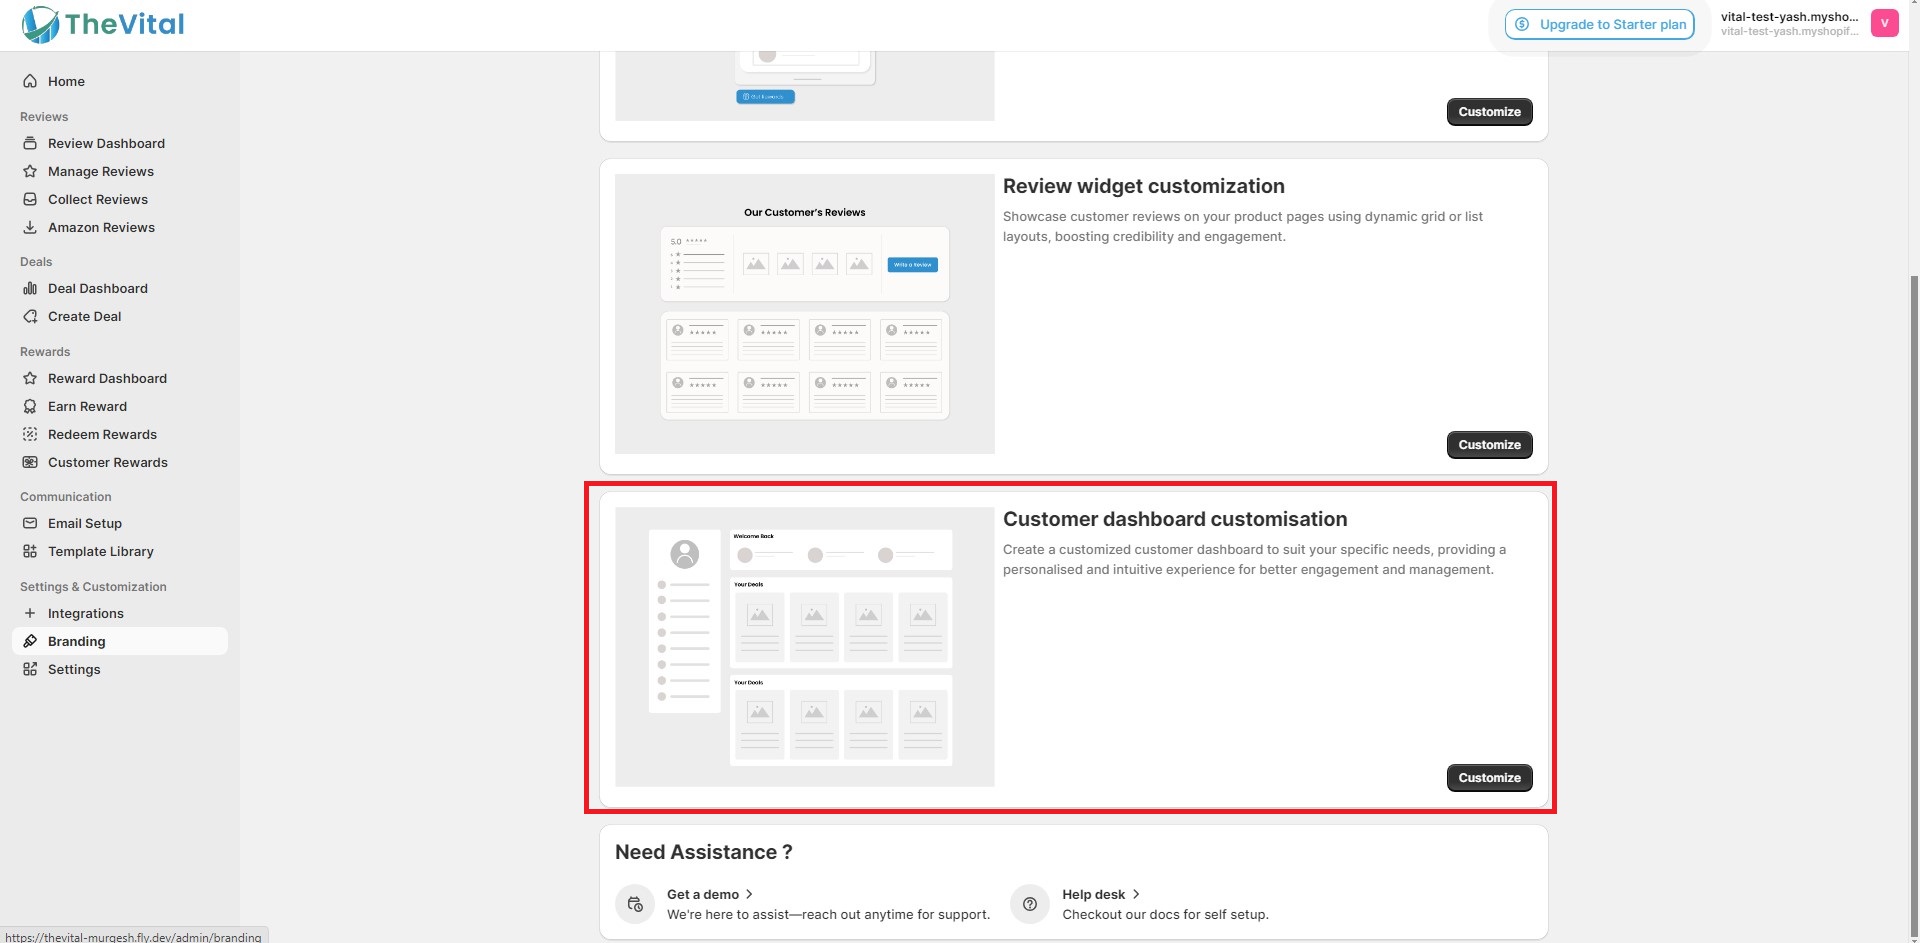Viewport: 1920px width, 943px height.
Task: Go to Manage Reviews page
Action: (120, 171)
